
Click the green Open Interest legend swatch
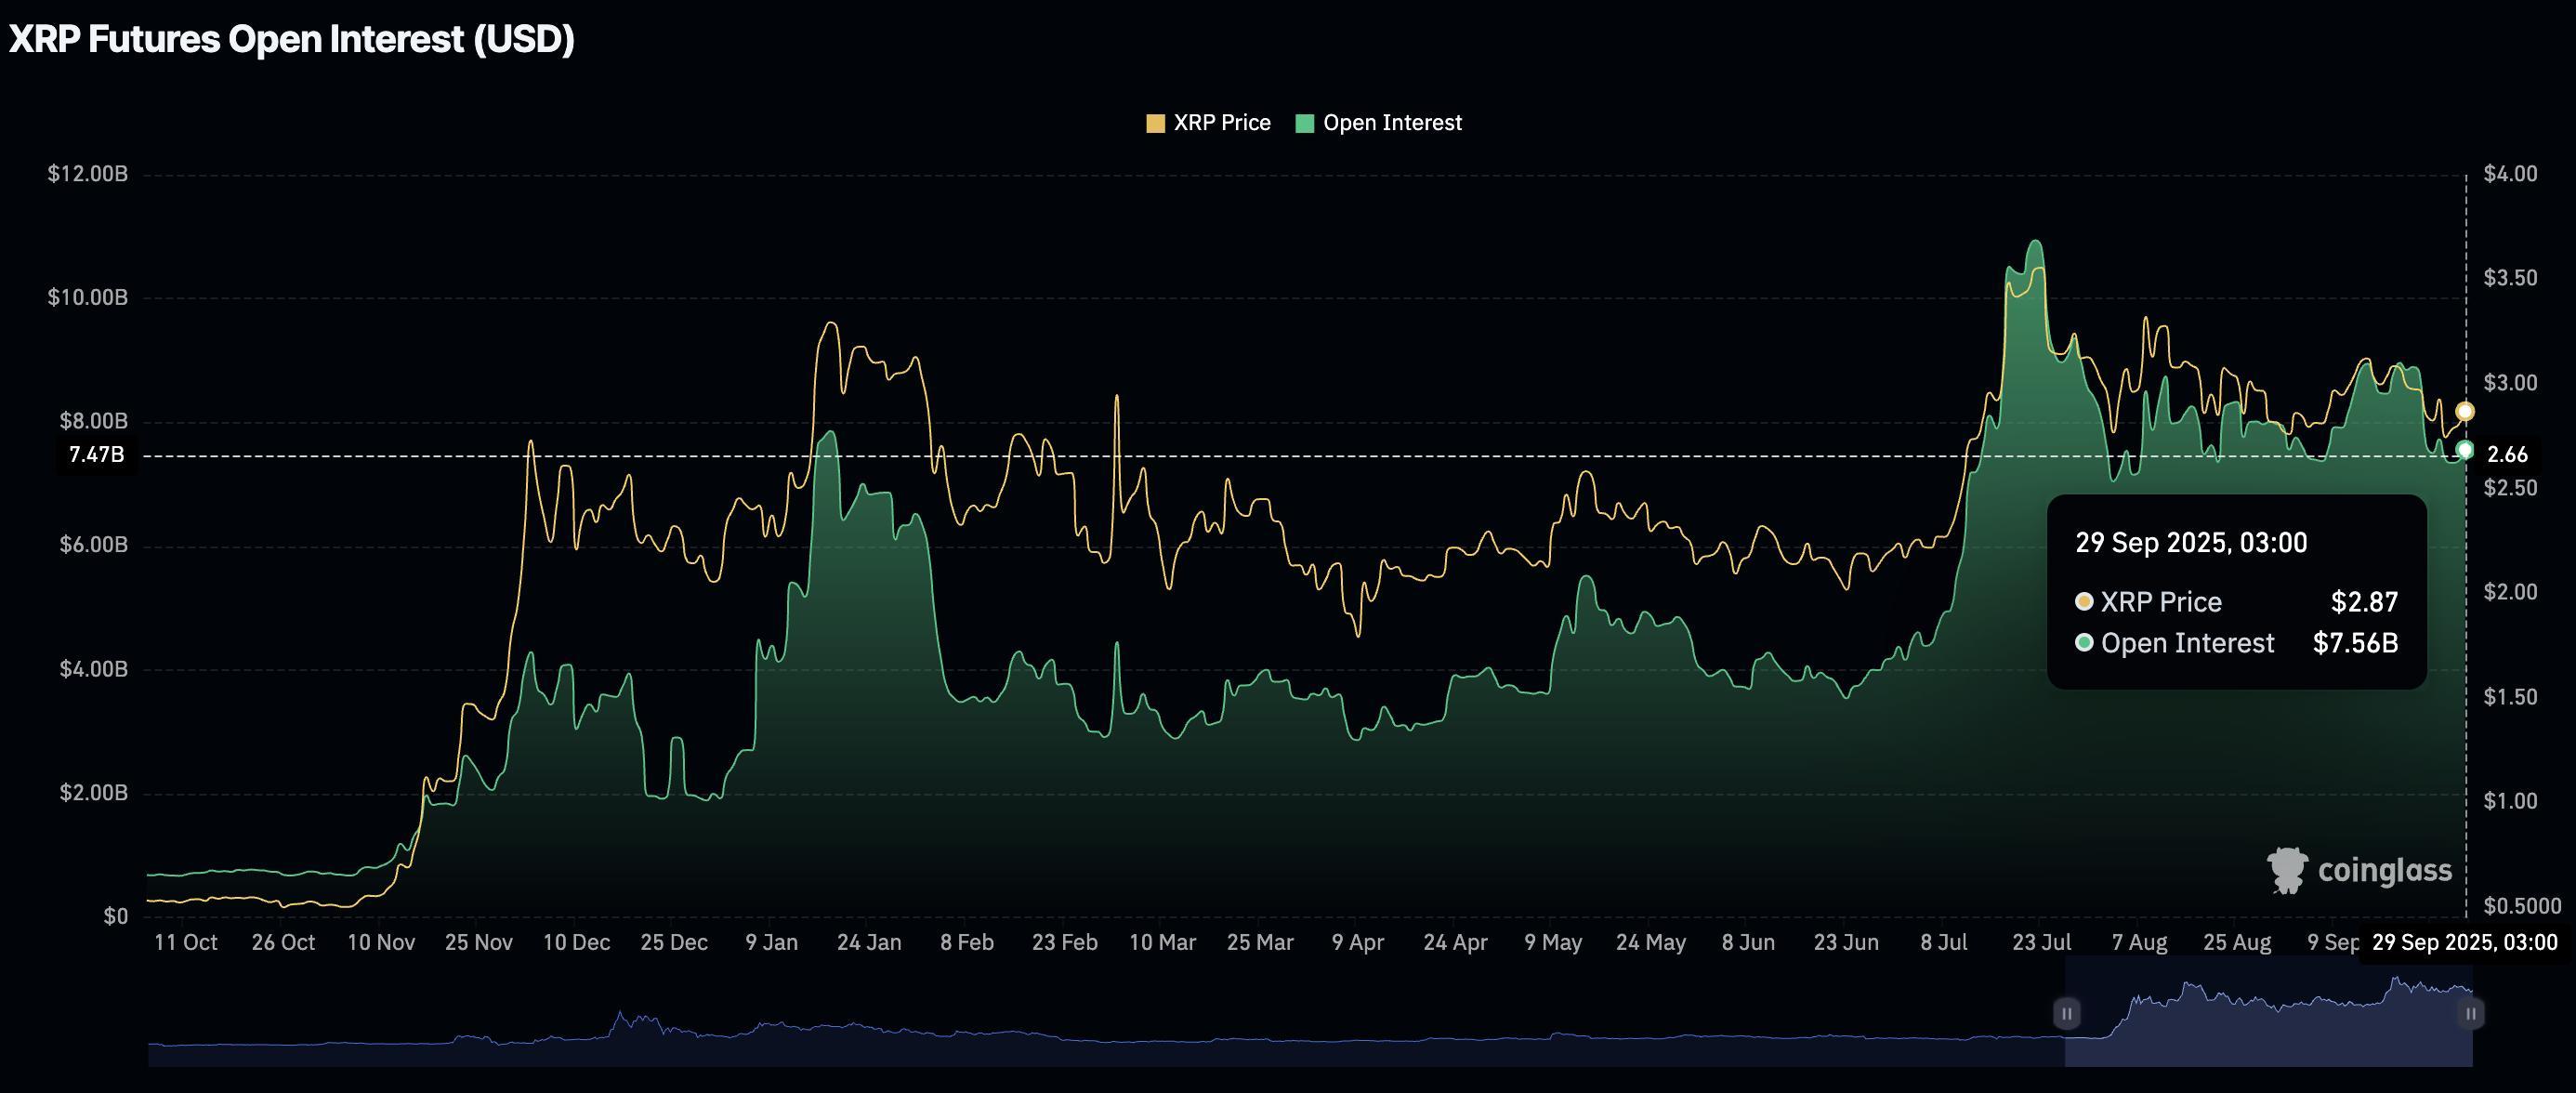(1305, 122)
